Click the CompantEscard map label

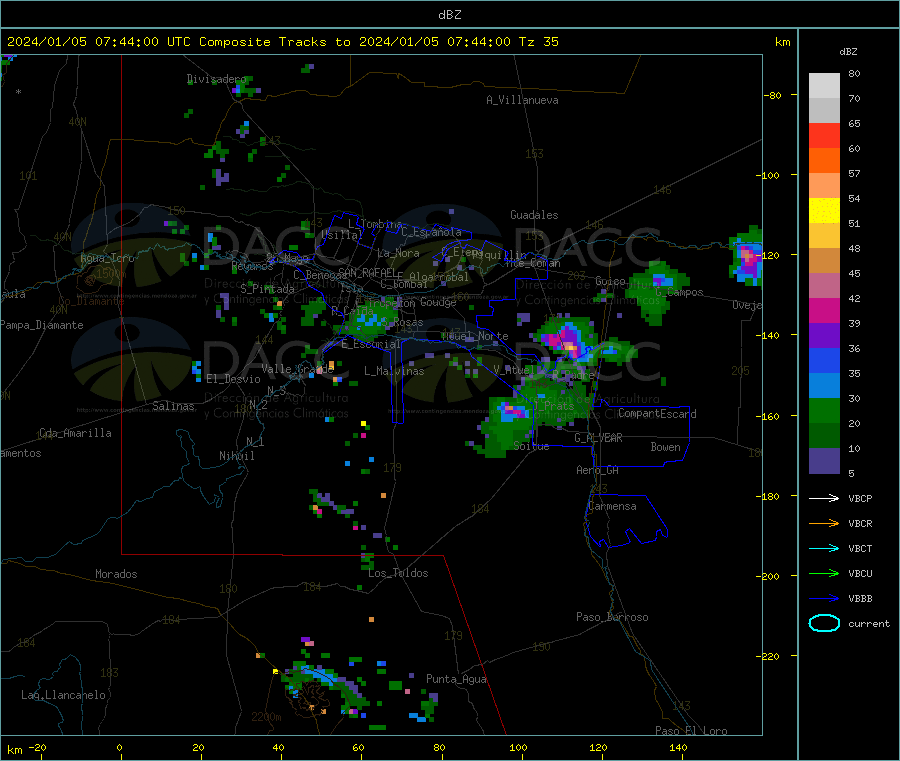pos(657,414)
